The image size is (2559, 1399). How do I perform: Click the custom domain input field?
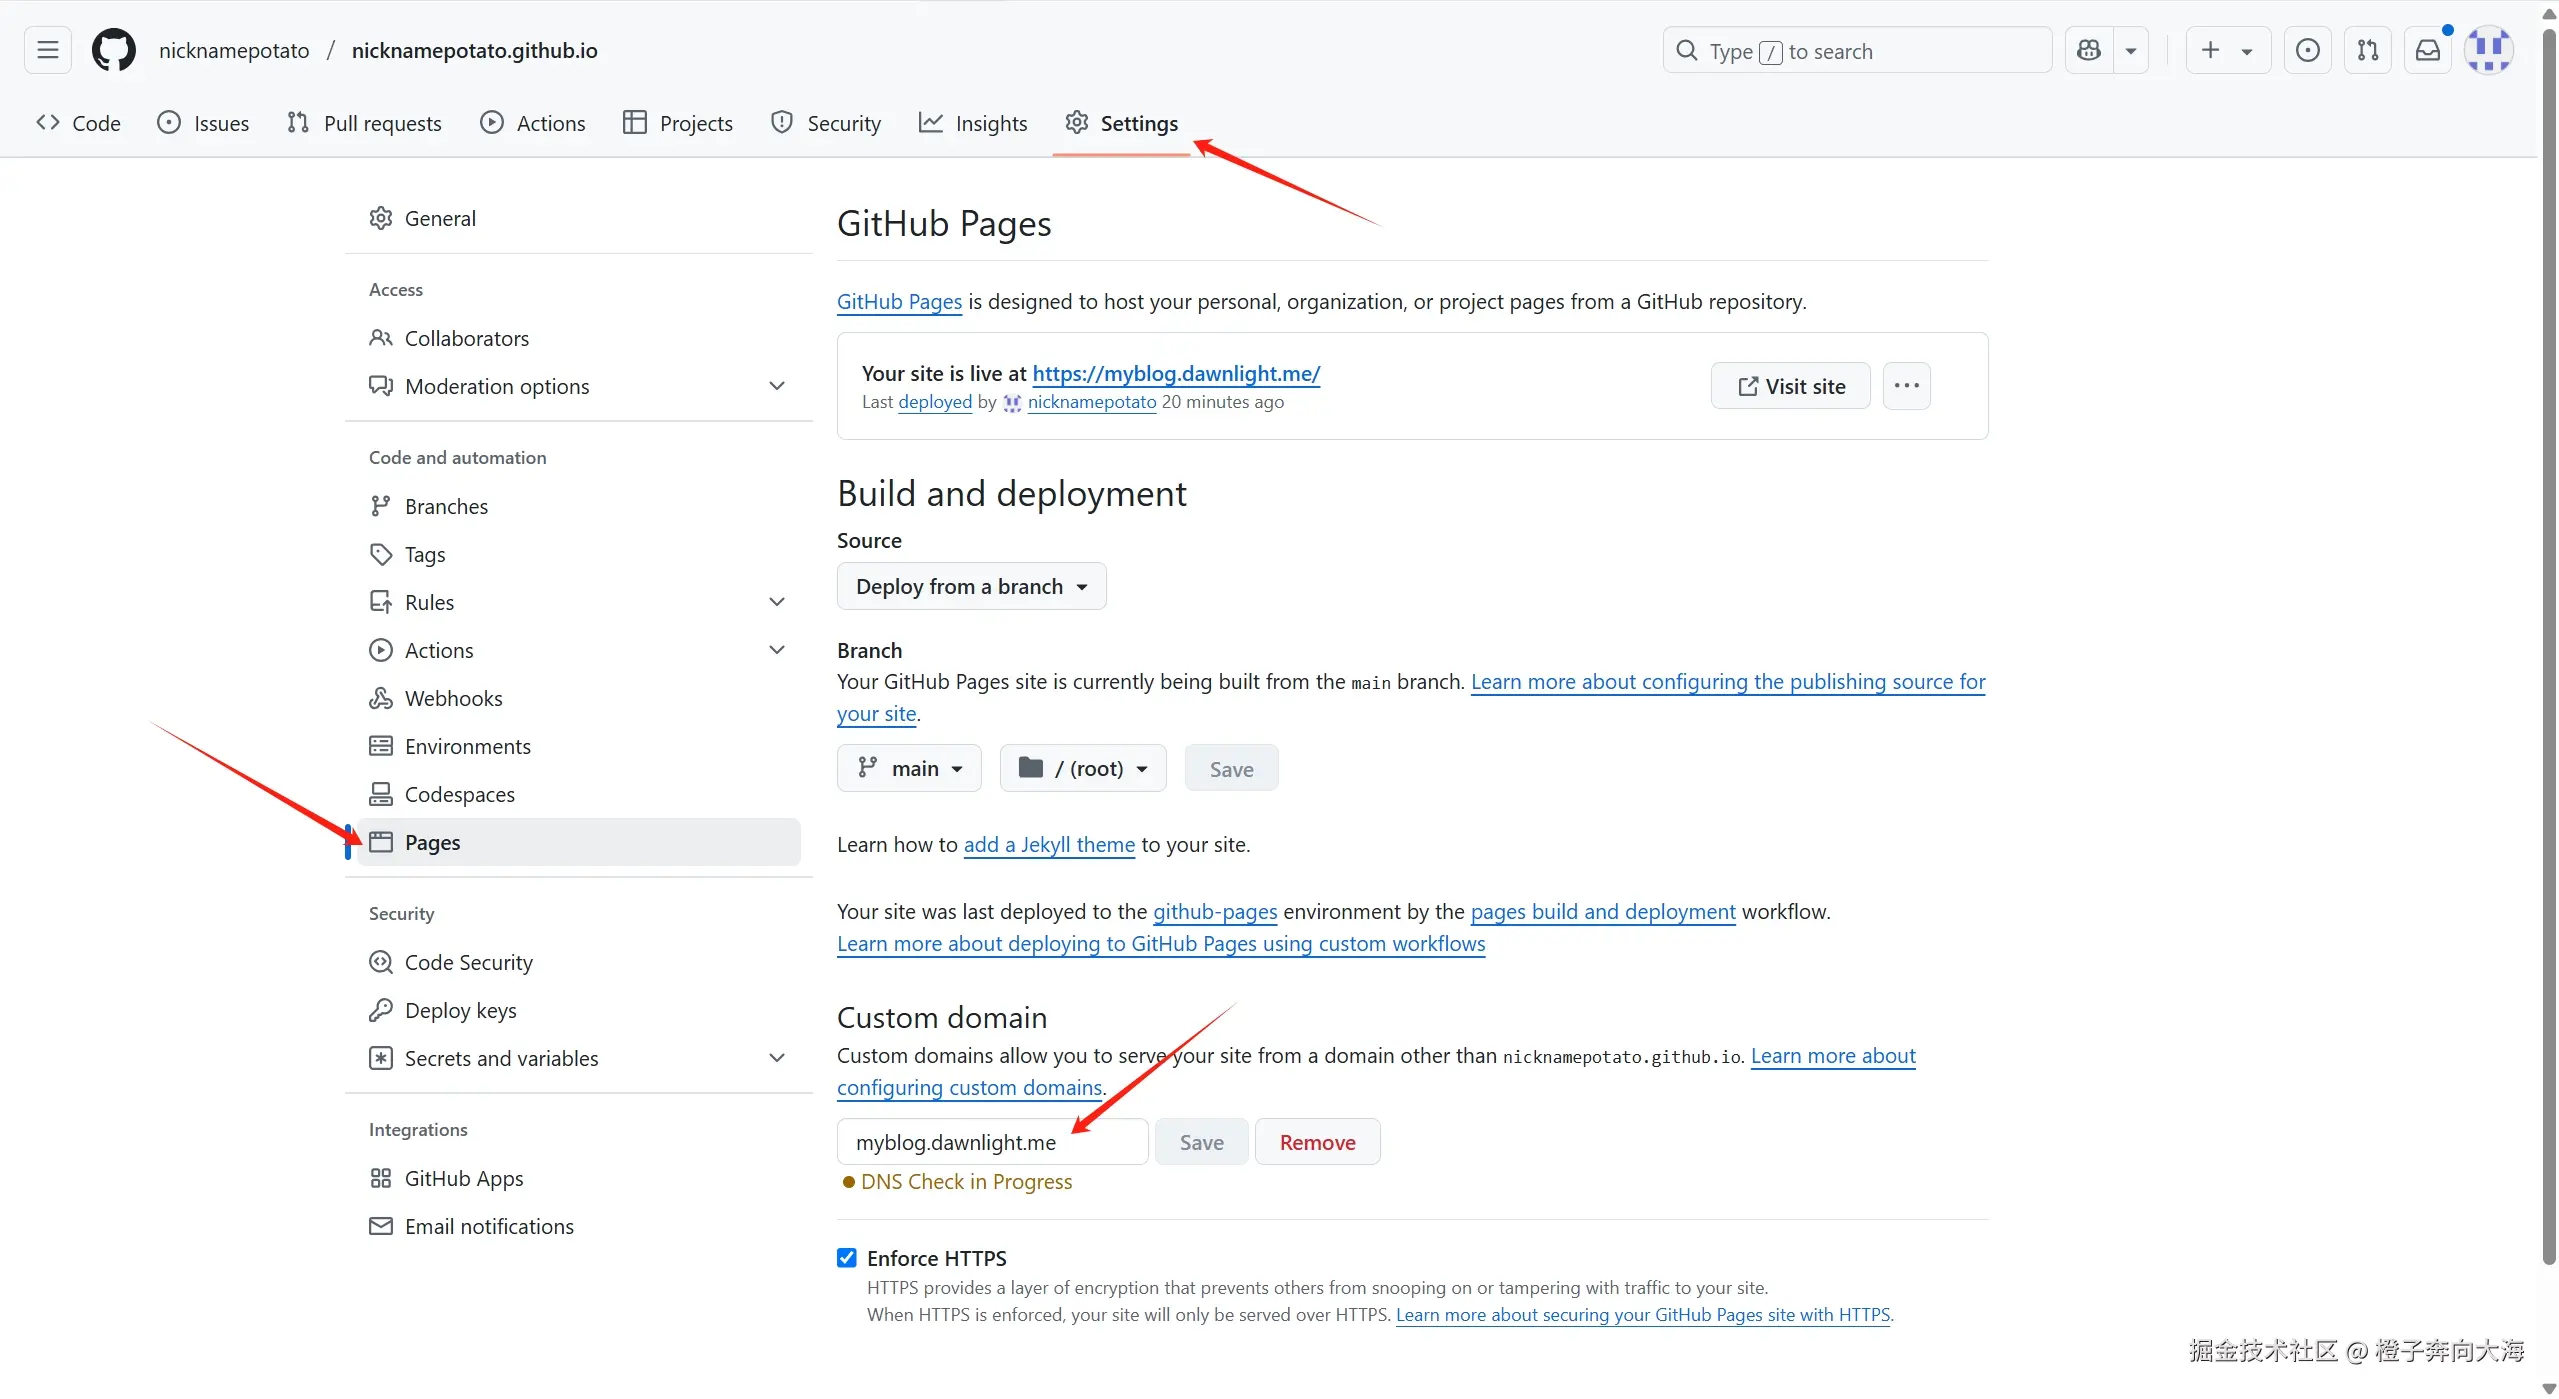[992, 1142]
